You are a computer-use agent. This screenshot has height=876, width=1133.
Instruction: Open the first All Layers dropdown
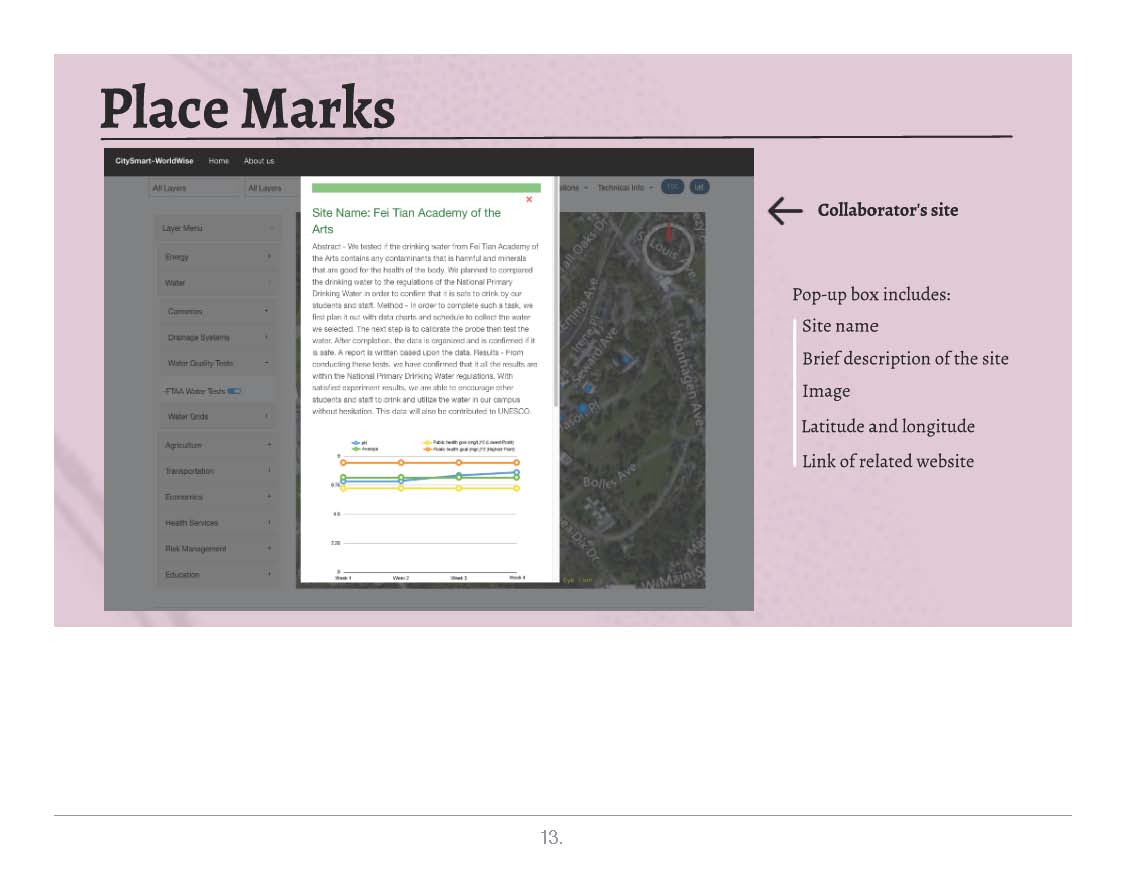(194, 188)
